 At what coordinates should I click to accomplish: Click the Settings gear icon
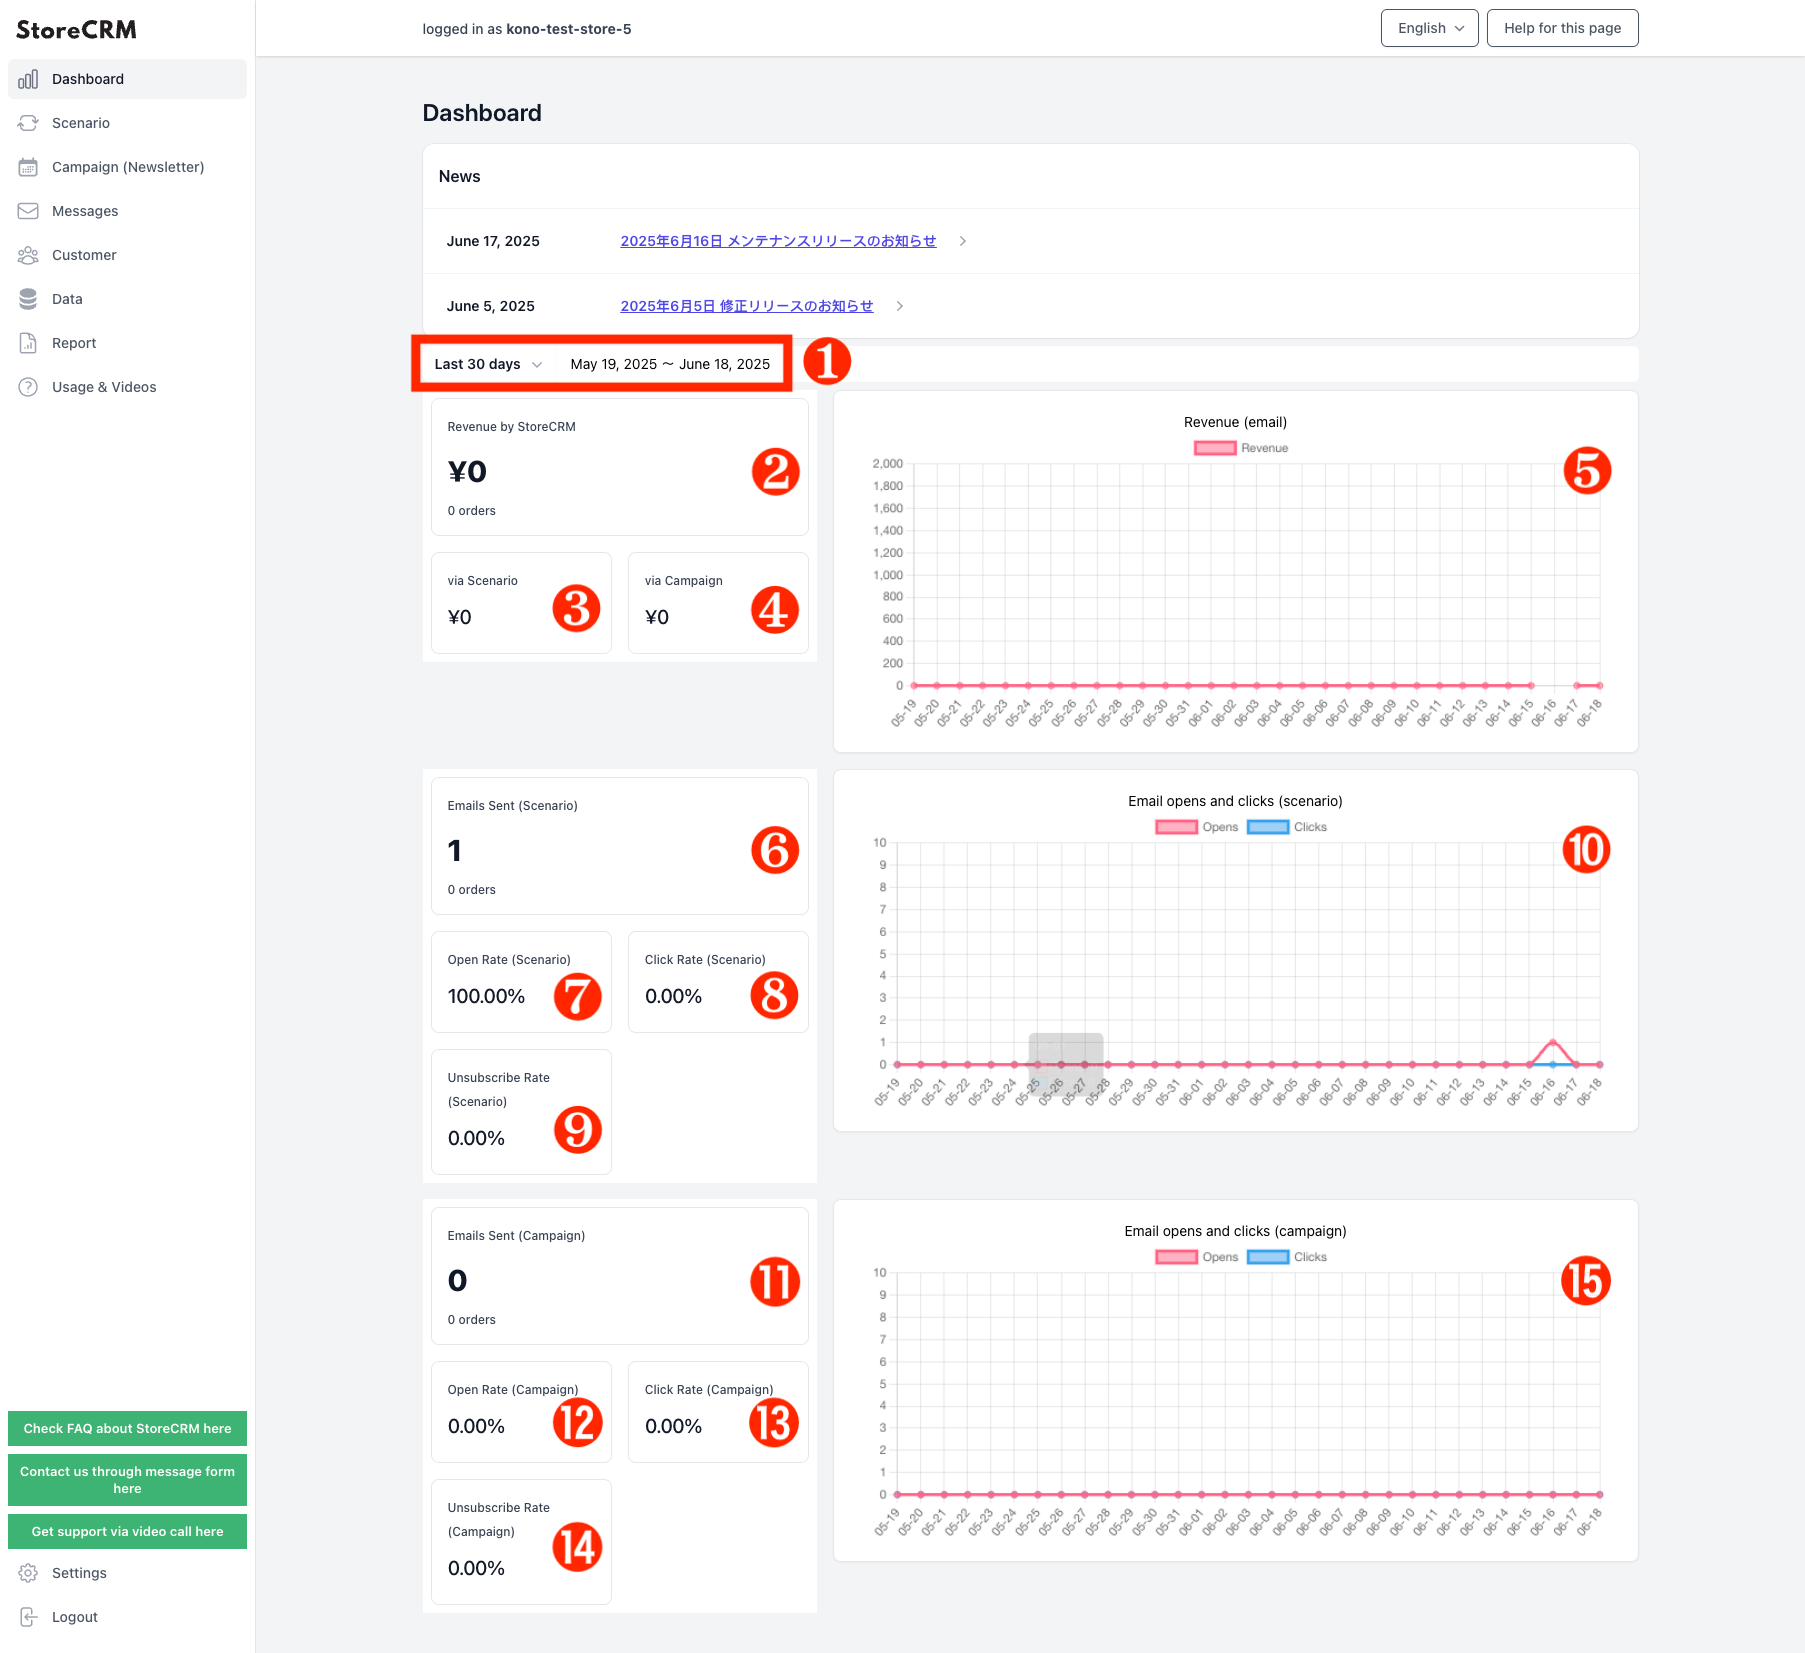pos(28,1573)
